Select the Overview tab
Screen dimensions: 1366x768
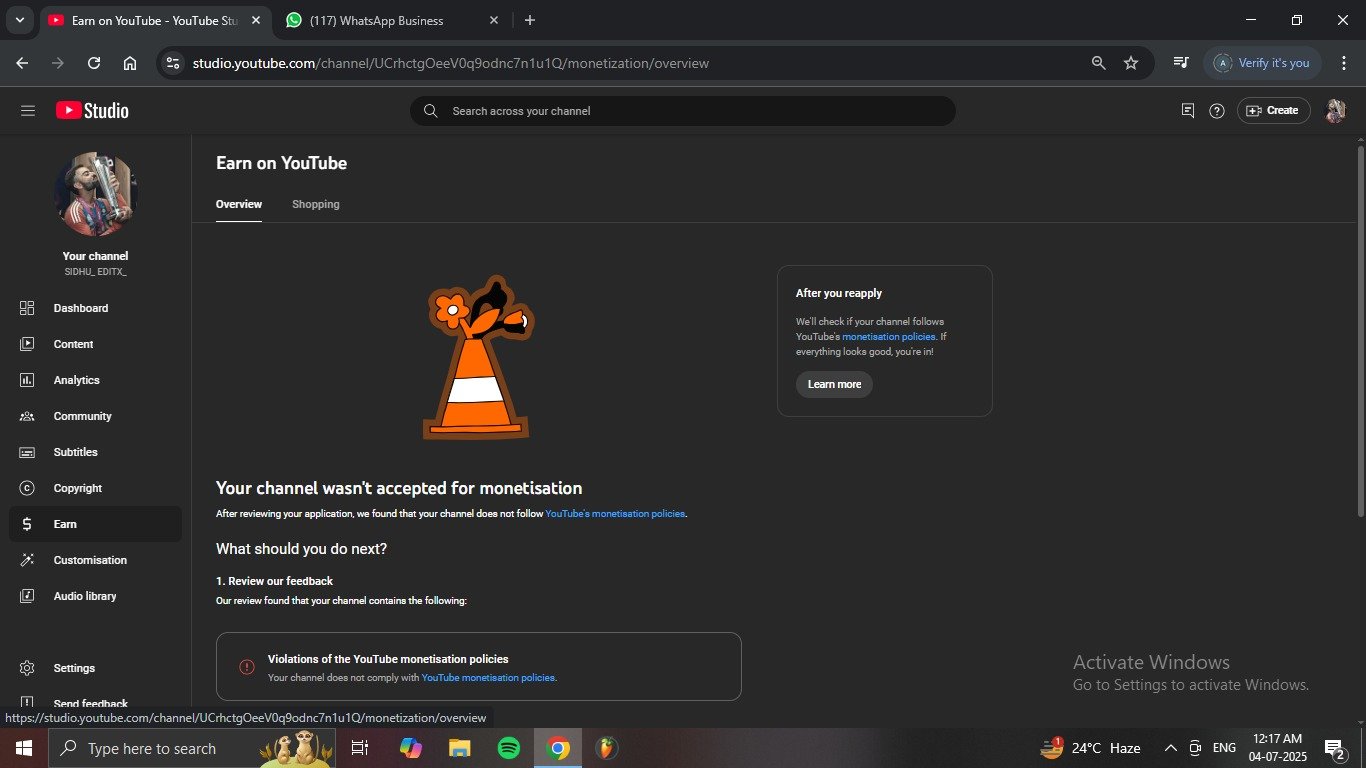239,204
